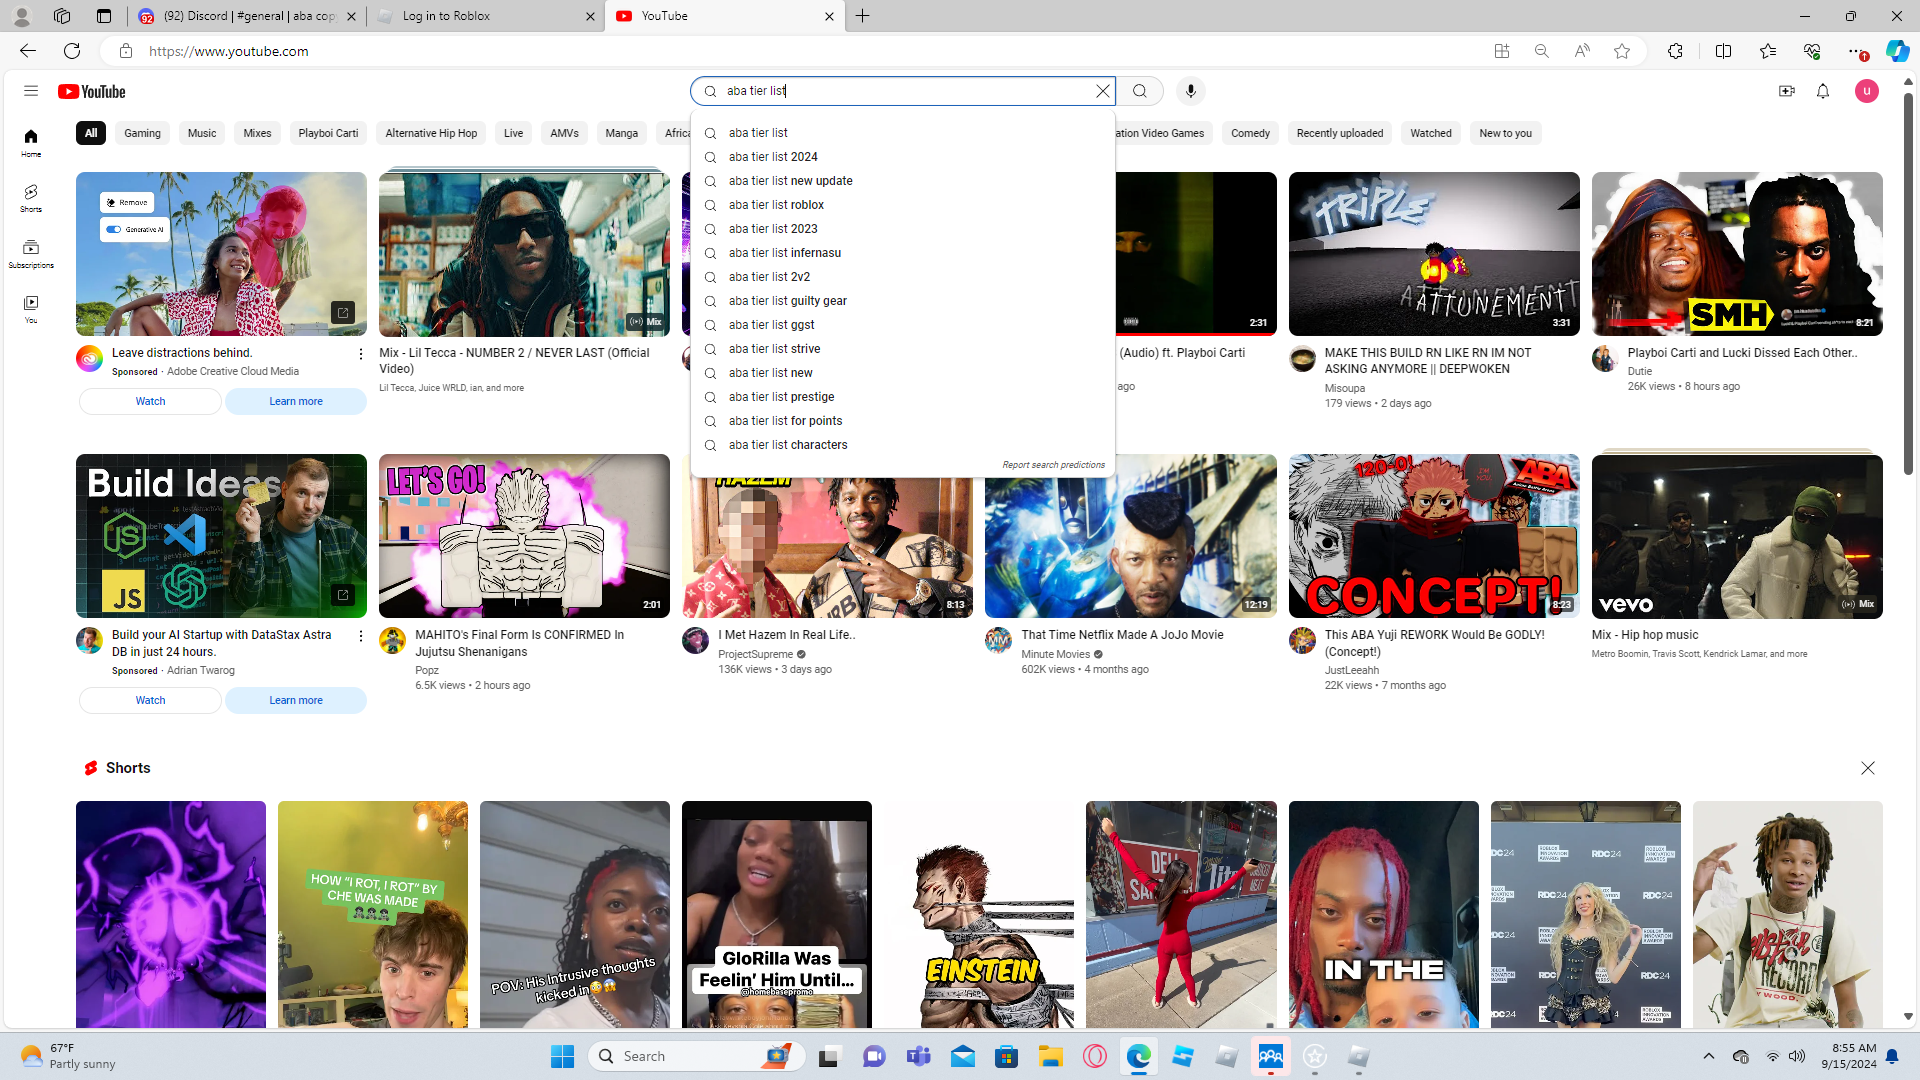Open Microsoft Store from the taskbar
The image size is (1920, 1080).
click(1006, 1056)
